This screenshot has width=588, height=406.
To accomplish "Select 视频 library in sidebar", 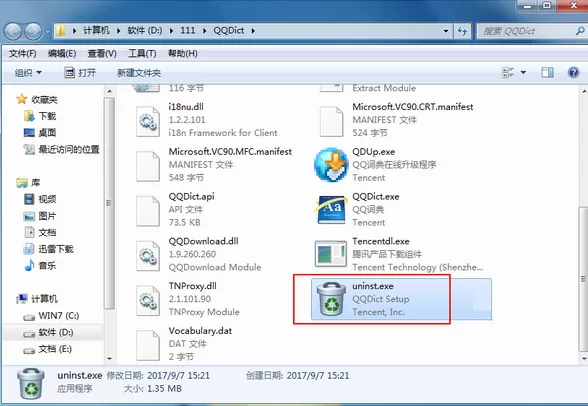I will tap(40, 199).
